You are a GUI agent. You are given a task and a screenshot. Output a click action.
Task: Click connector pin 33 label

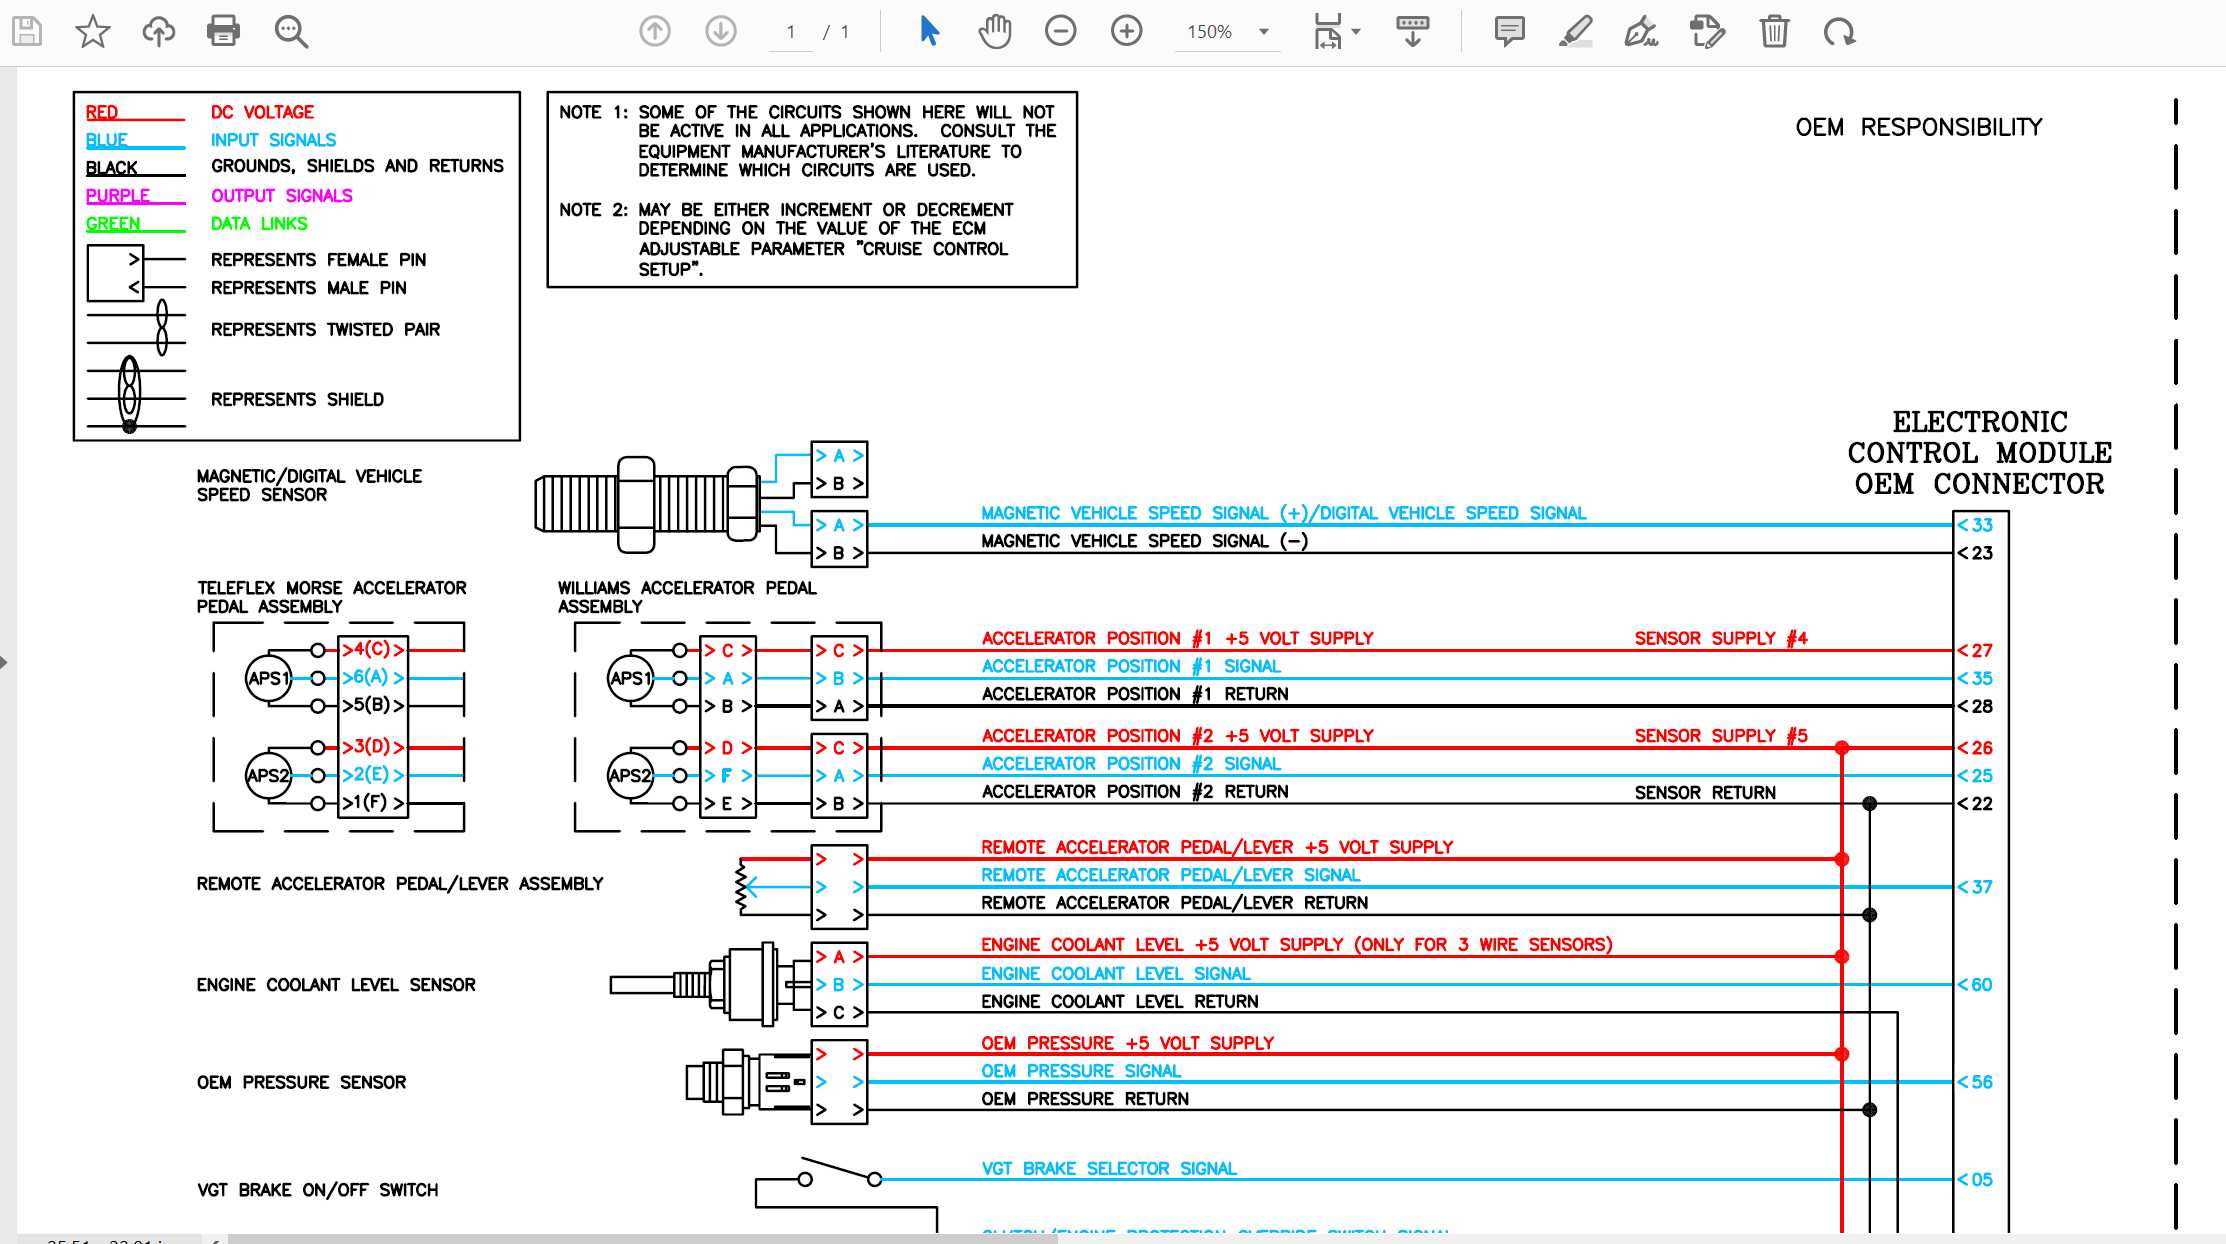point(1976,525)
